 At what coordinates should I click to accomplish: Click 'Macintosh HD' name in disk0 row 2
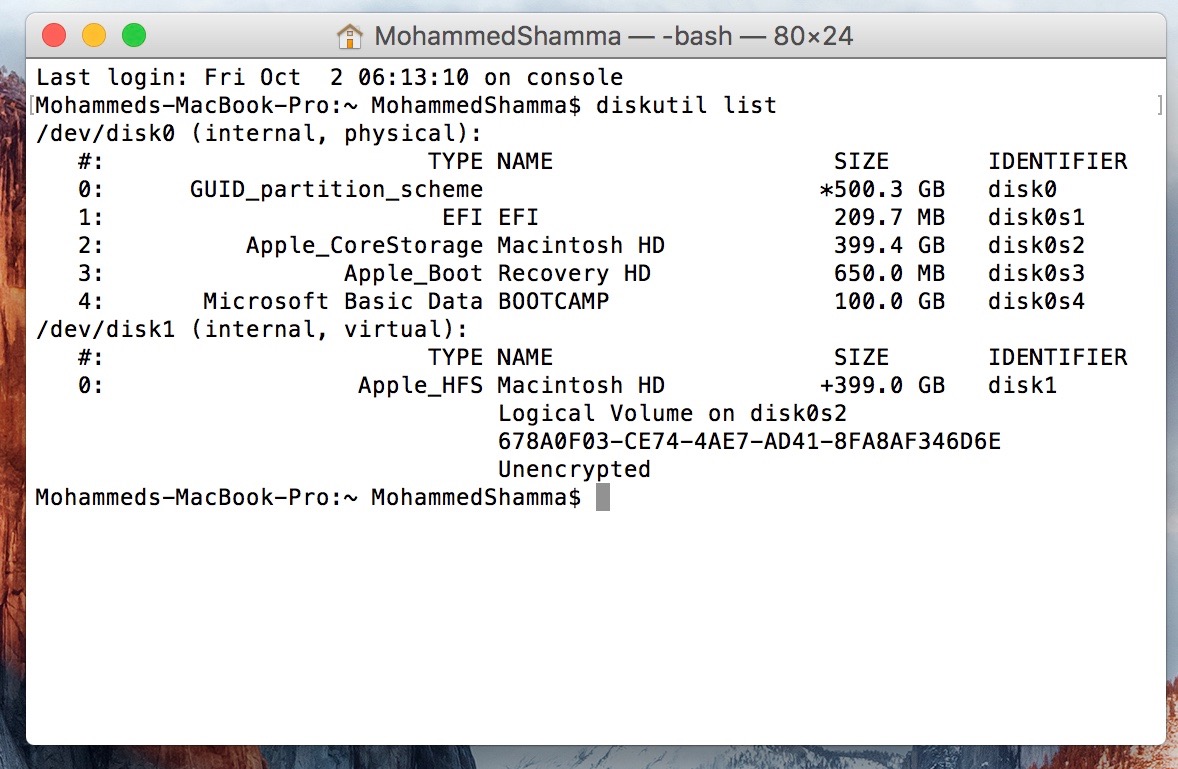581,246
